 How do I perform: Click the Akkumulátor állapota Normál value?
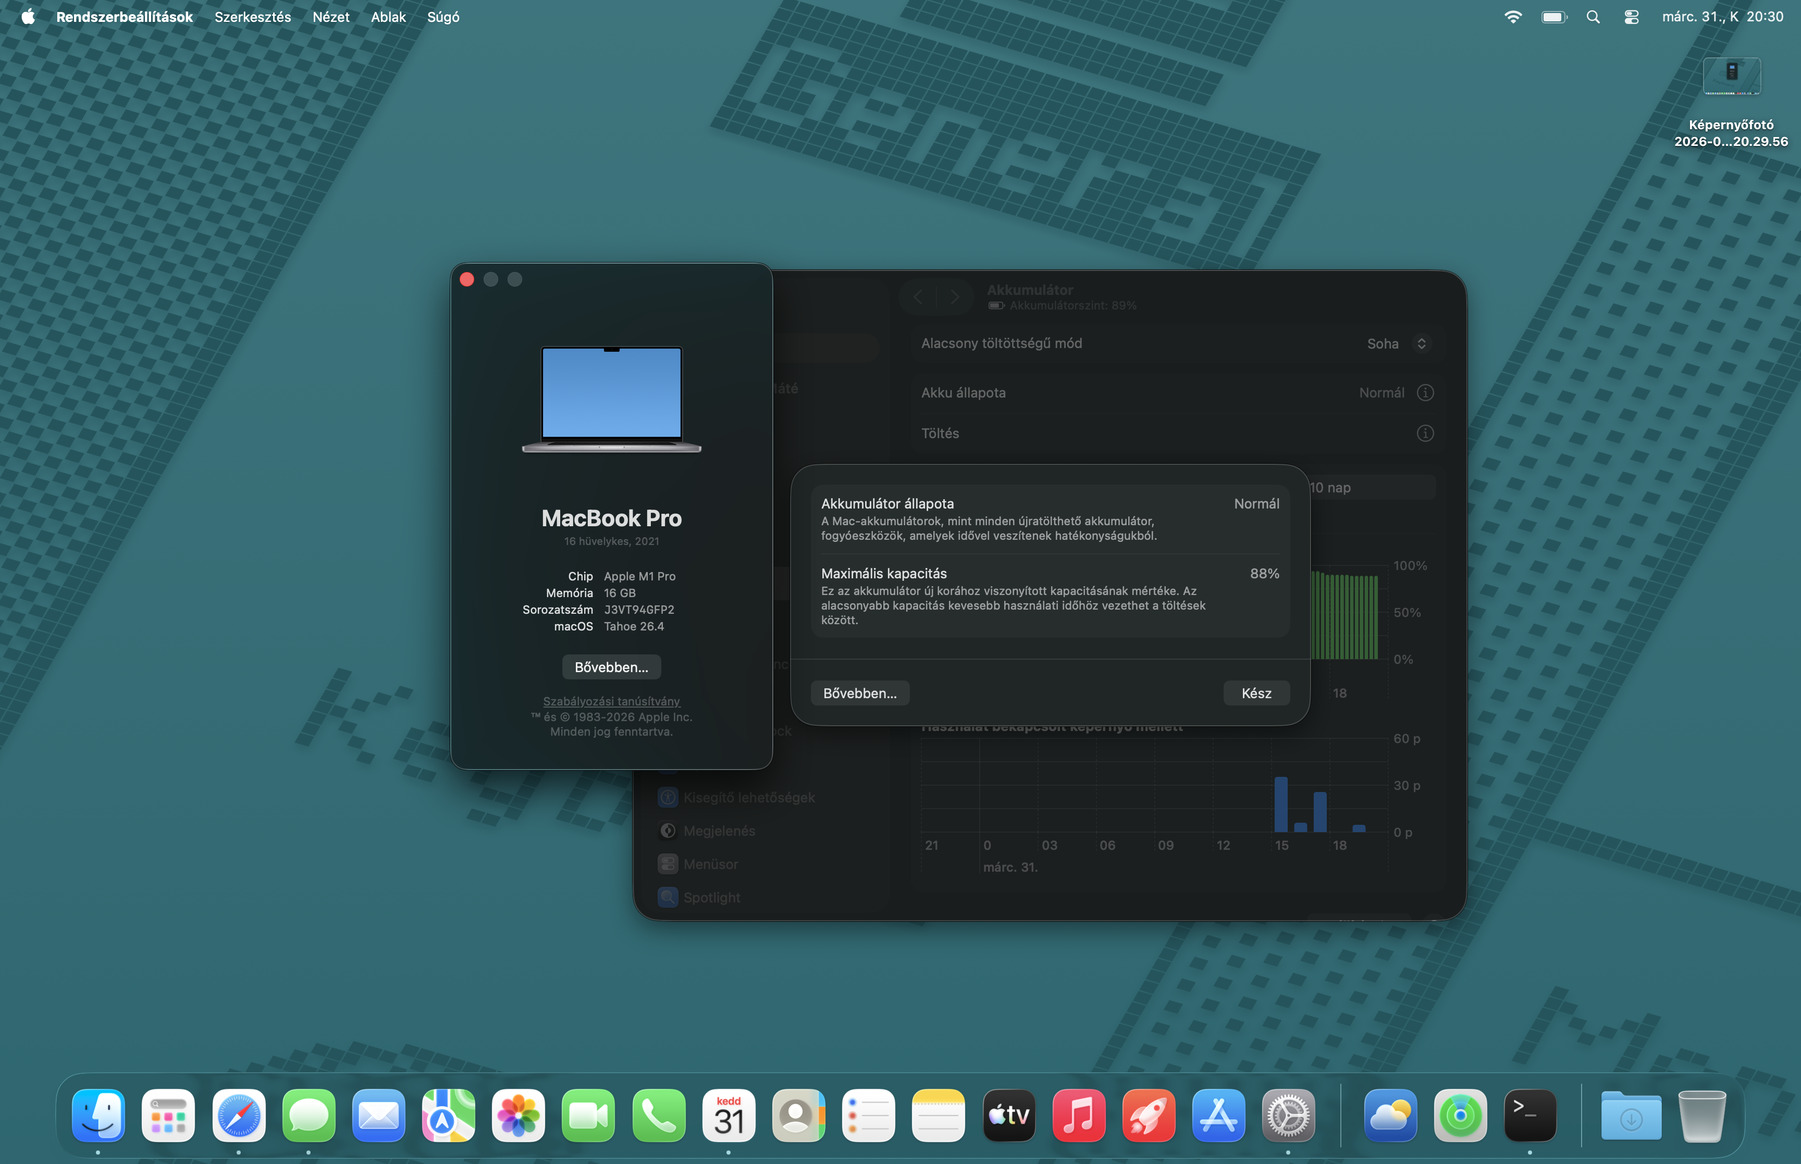tap(1256, 504)
